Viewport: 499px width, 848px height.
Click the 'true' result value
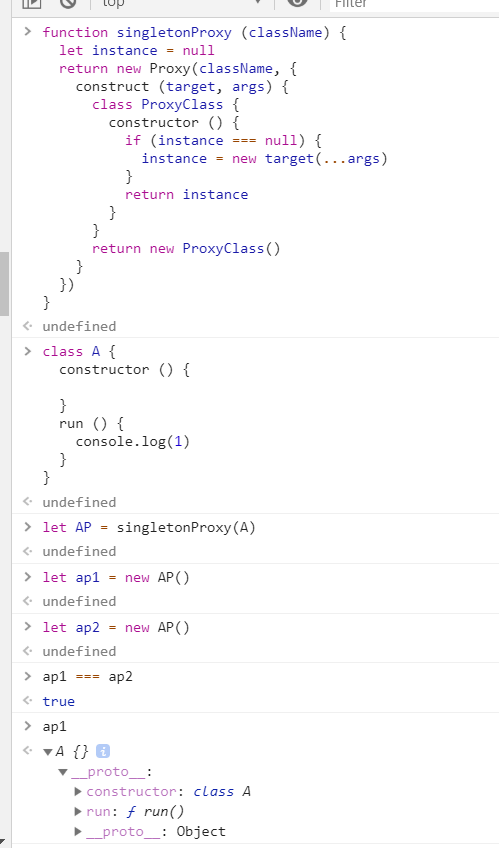click(58, 701)
